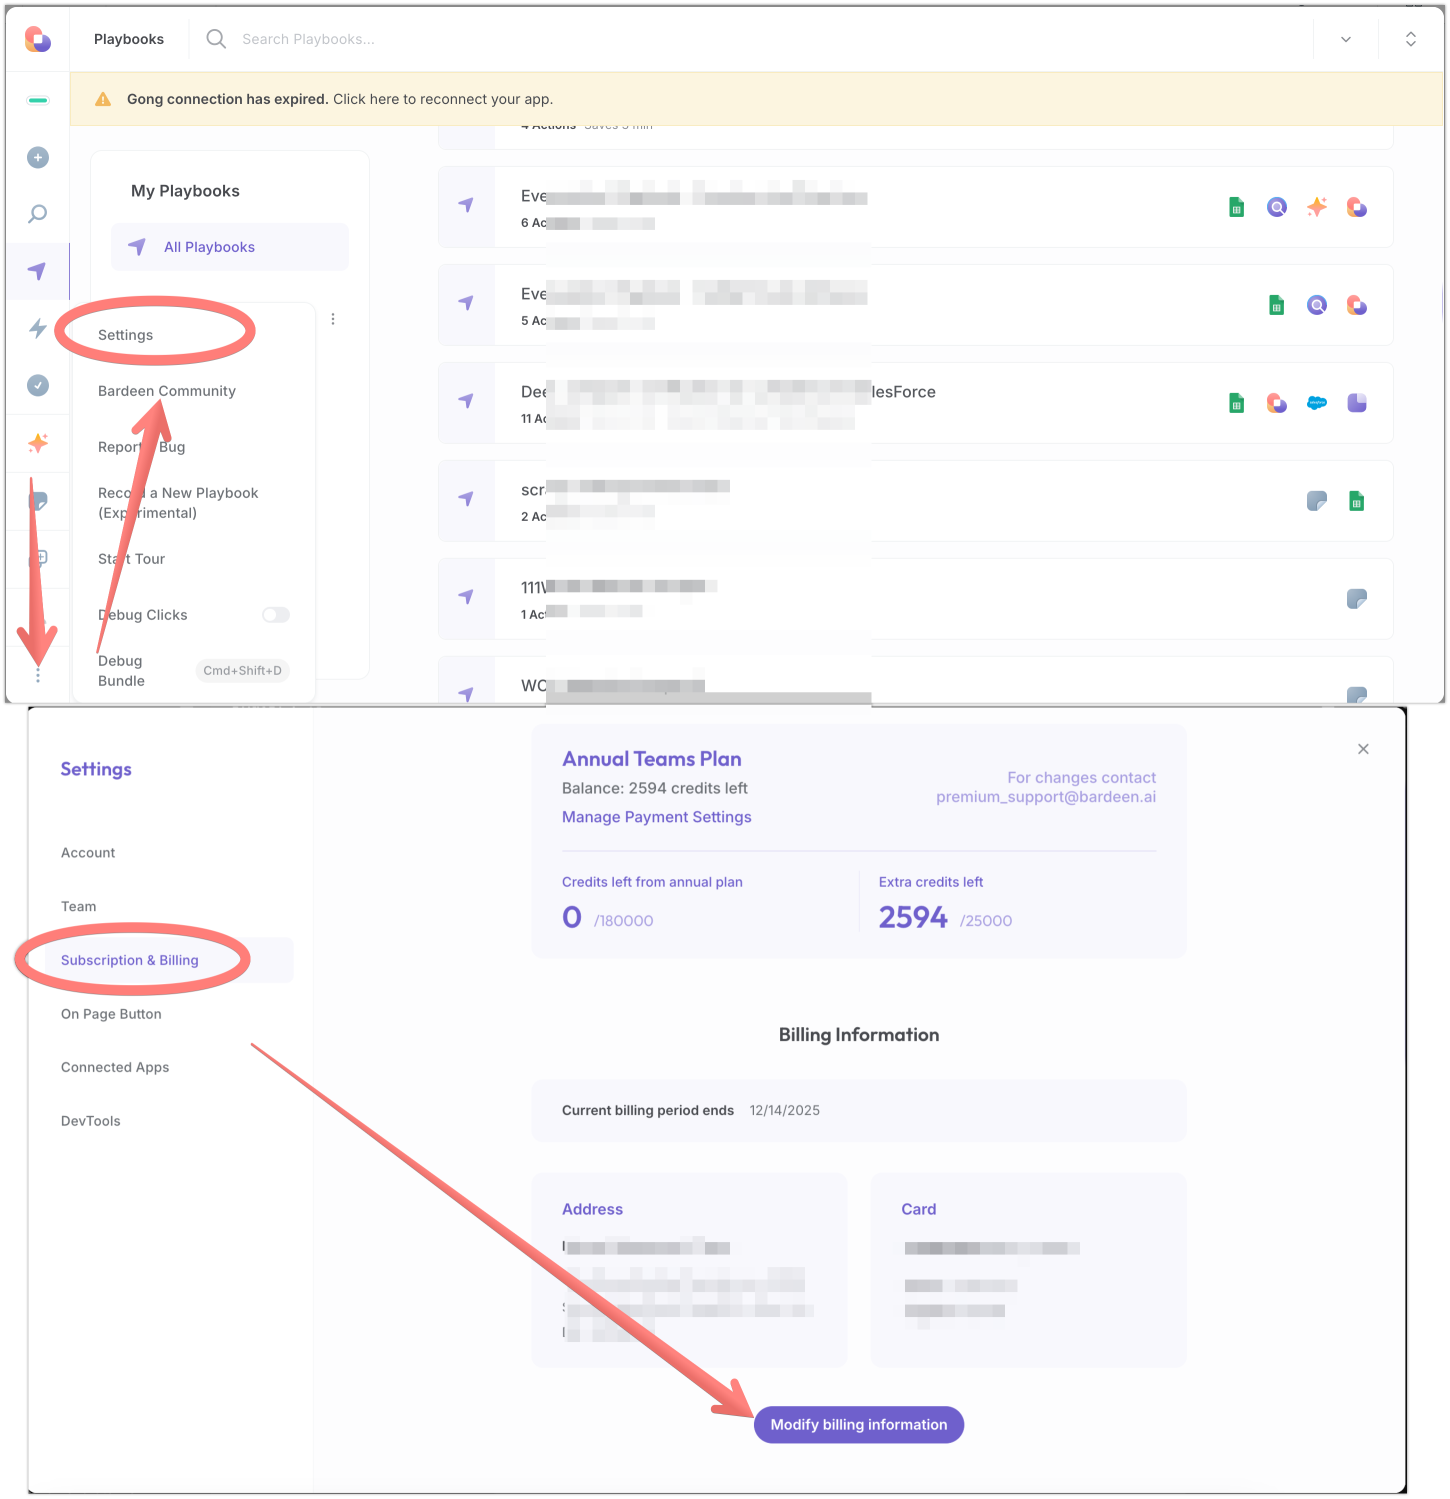The height and width of the screenshot is (1499, 1450).
Task: Open the orange sparkle Magic Box icon
Action: click(38, 443)
